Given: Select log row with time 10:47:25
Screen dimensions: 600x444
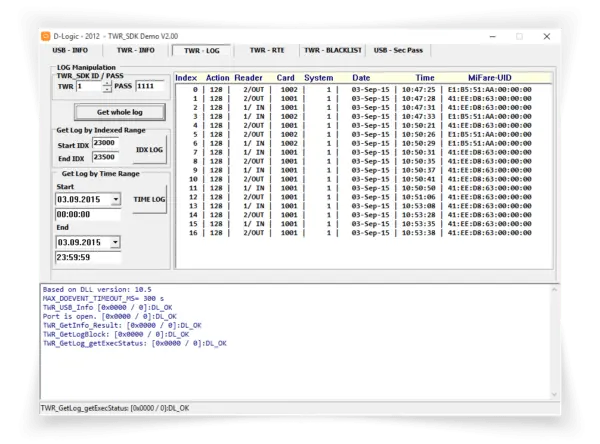Looking at the screenshot, I should tap(362, 90).
